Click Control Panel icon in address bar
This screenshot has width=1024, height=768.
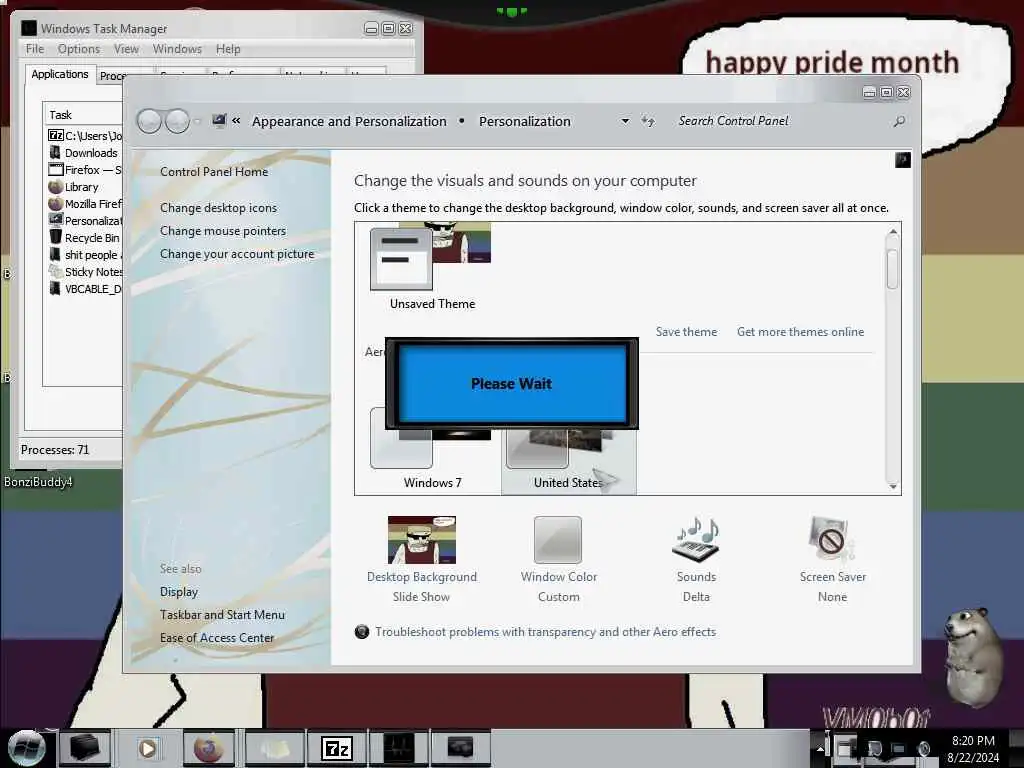click(x=219, y=121)
